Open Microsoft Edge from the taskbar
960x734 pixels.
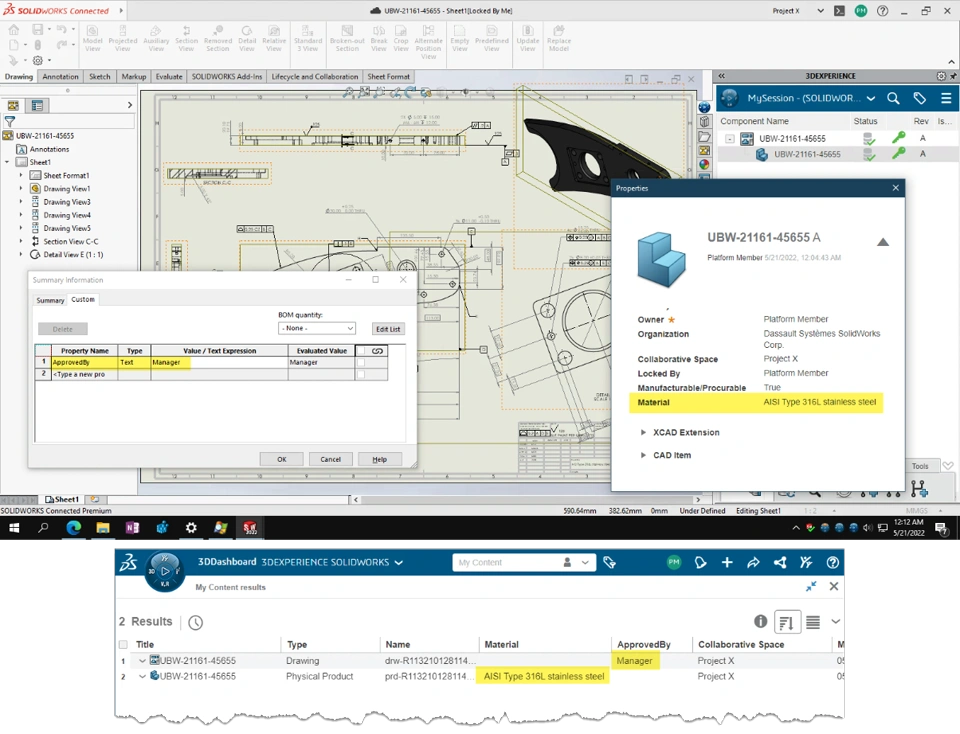pos(73,528)
